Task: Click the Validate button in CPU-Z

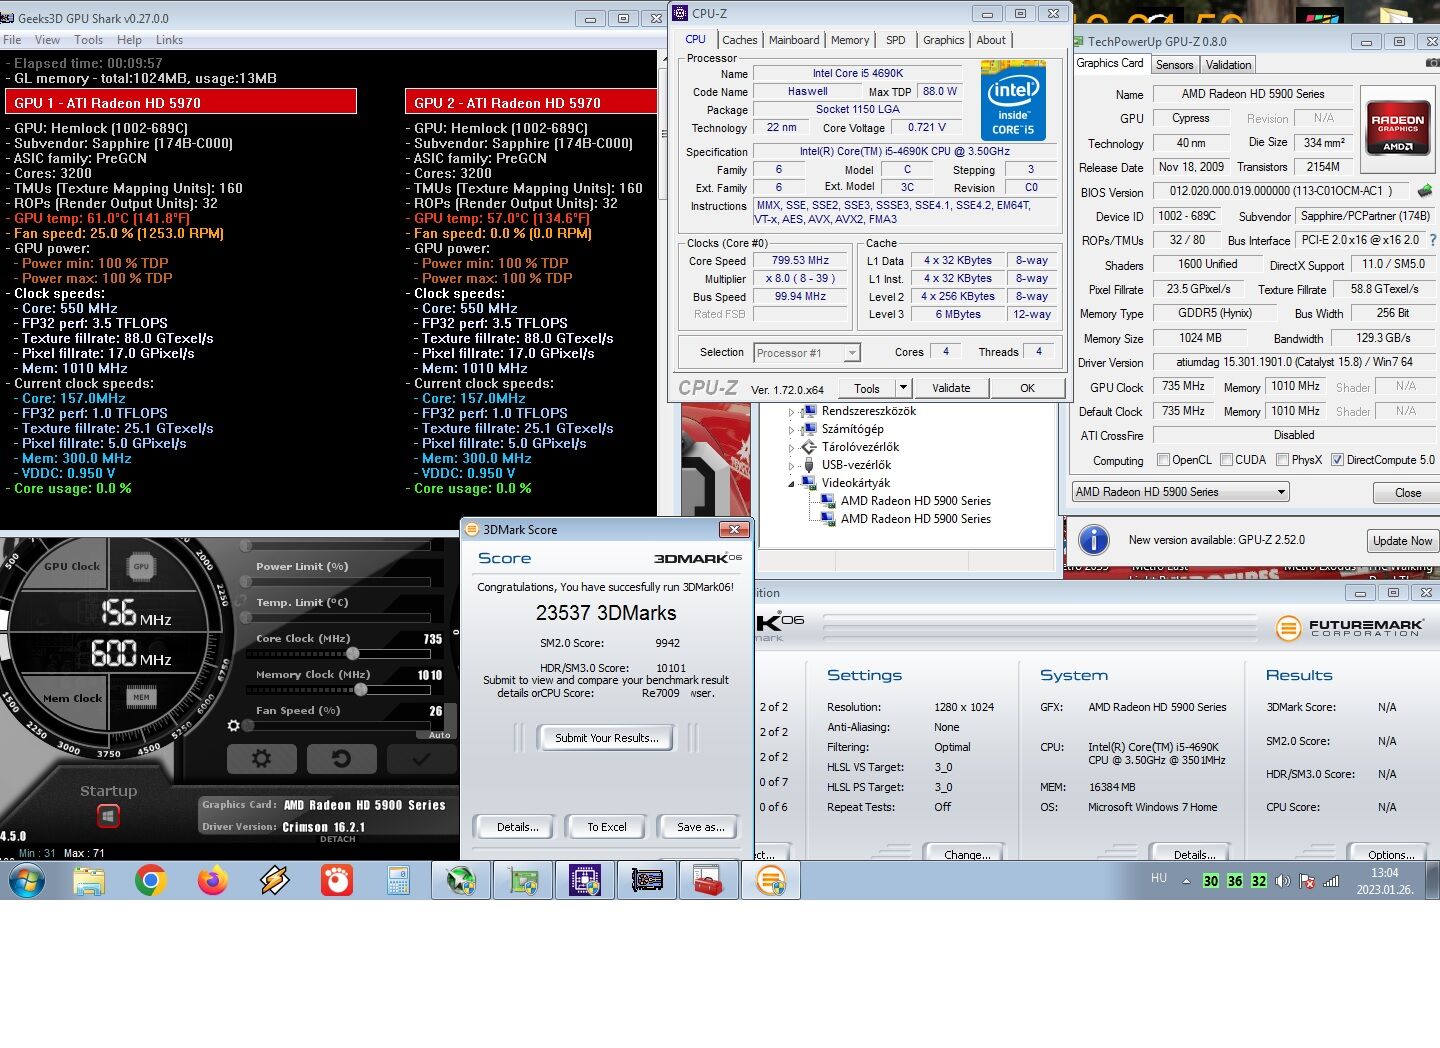Action: [951, 388]
